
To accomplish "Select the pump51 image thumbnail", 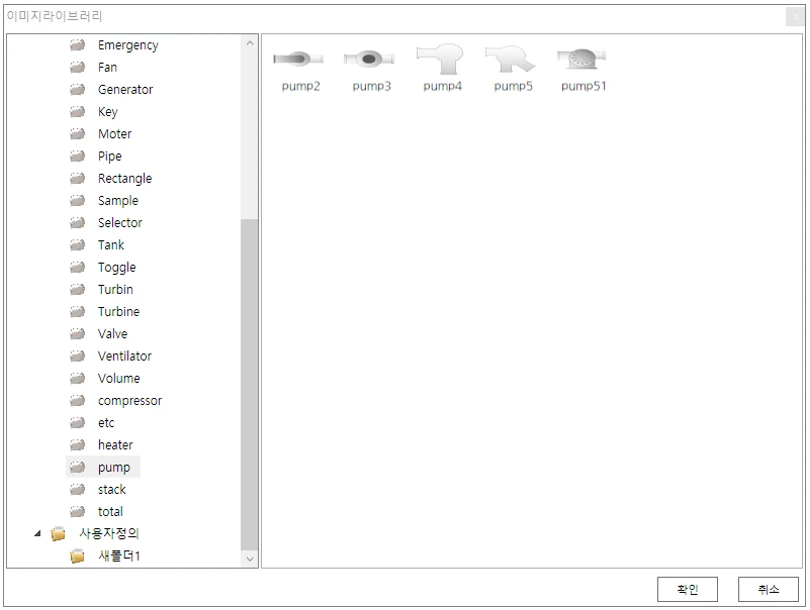I will 582,59.
